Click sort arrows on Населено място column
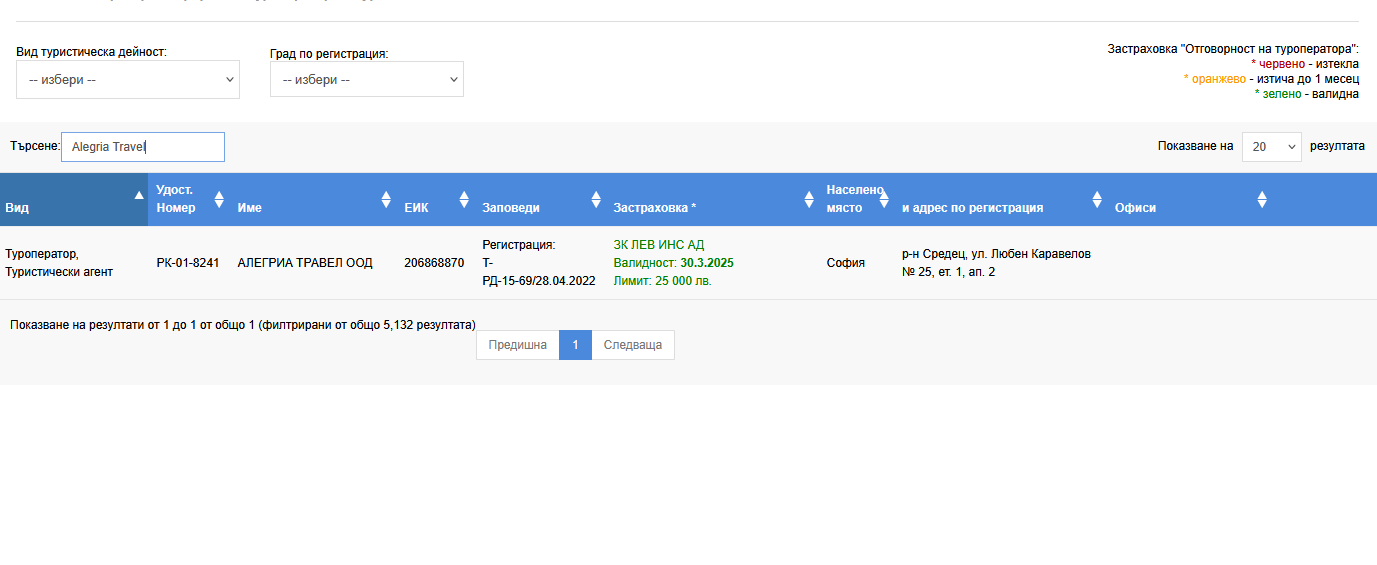 tap(884, 199)
